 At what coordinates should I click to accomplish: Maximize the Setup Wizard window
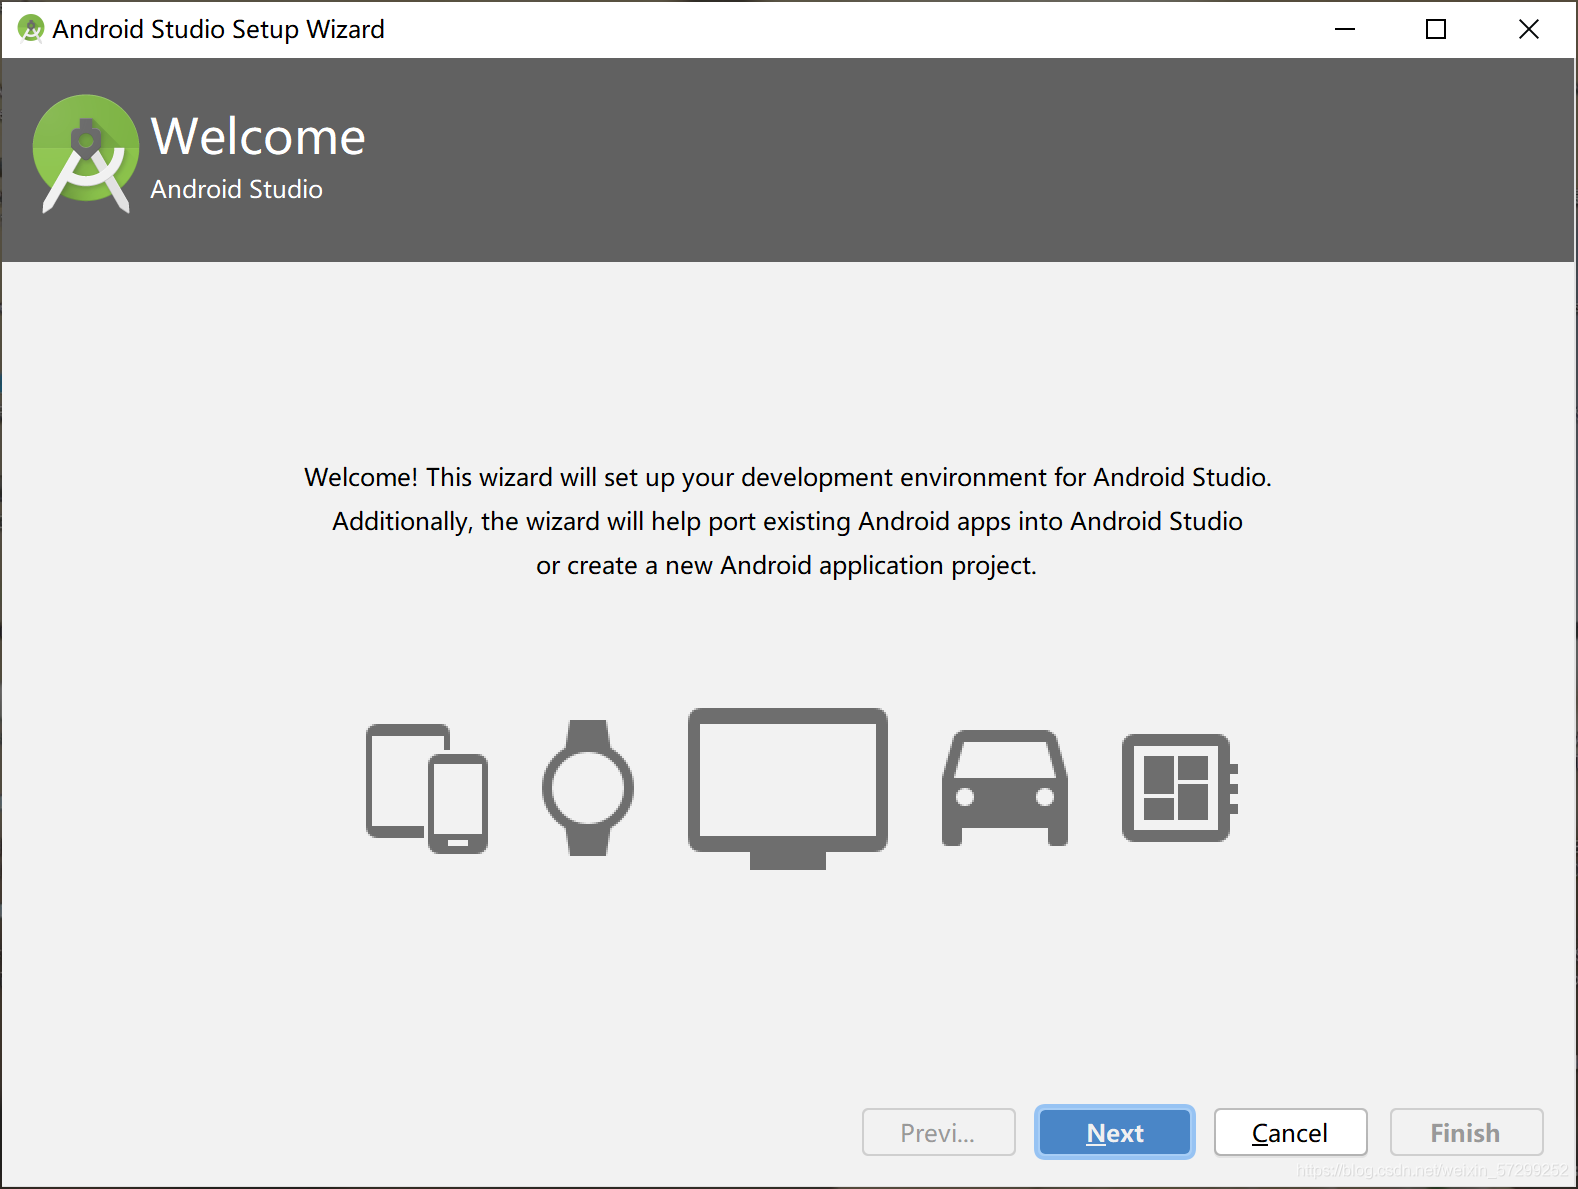click(x=1436, y=29)
